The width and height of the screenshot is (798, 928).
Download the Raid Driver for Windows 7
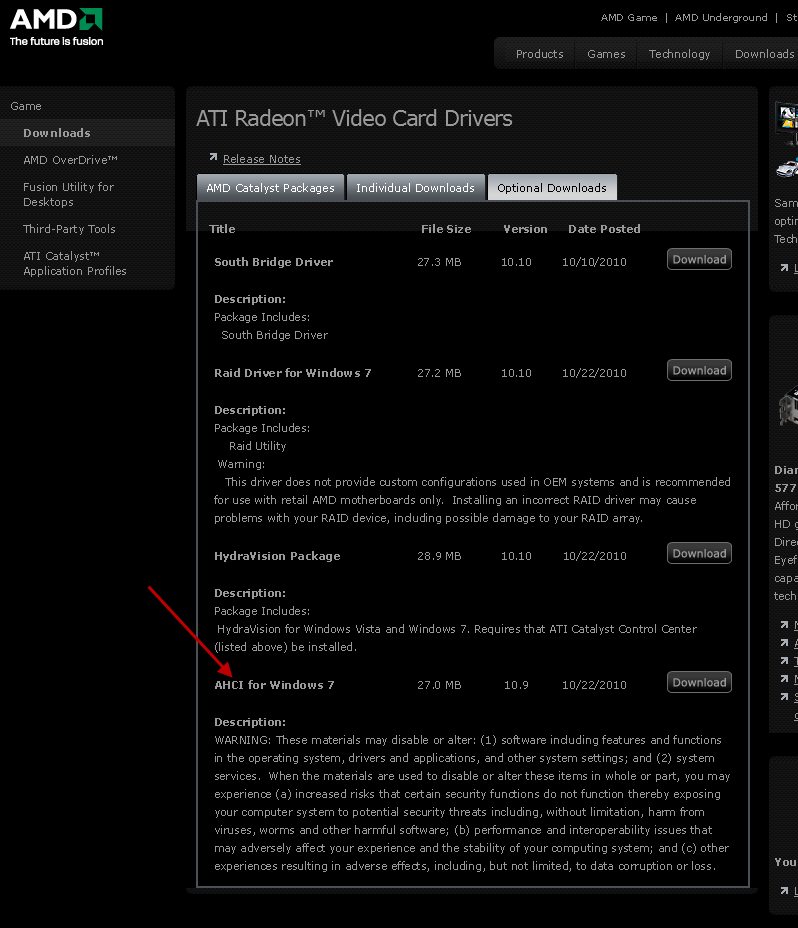click(699, 370)
